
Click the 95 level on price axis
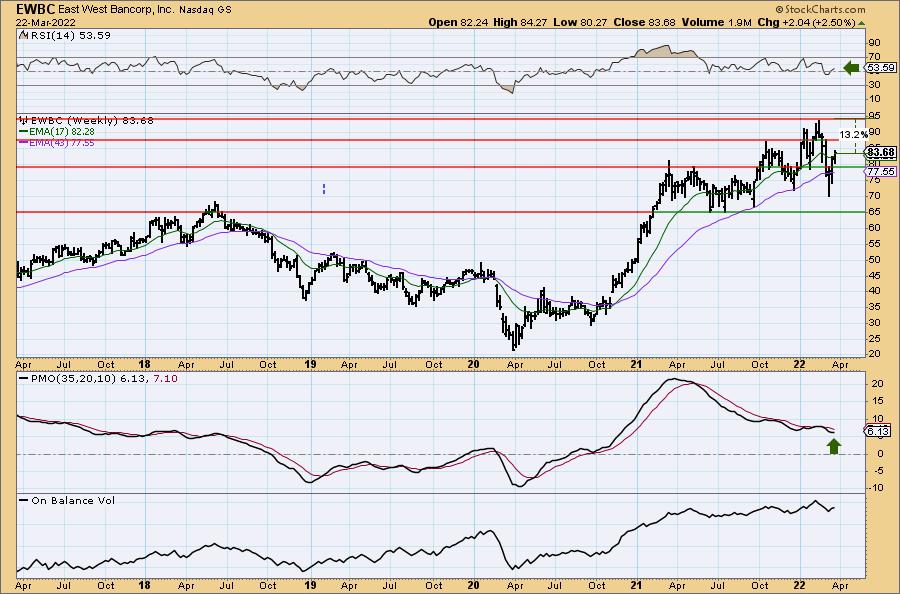pos(874,115)
